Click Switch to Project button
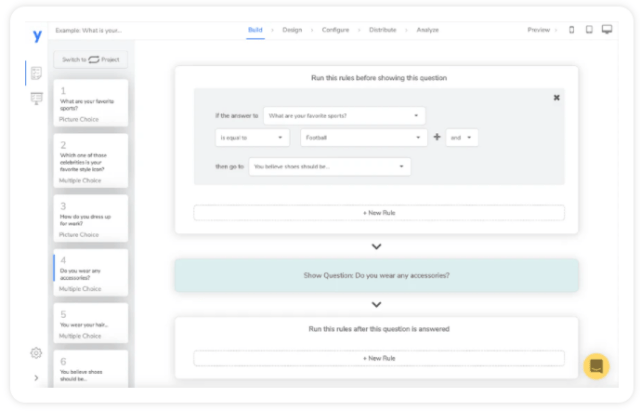This screenshot has height=411, width=640. (x=90, y=59)
